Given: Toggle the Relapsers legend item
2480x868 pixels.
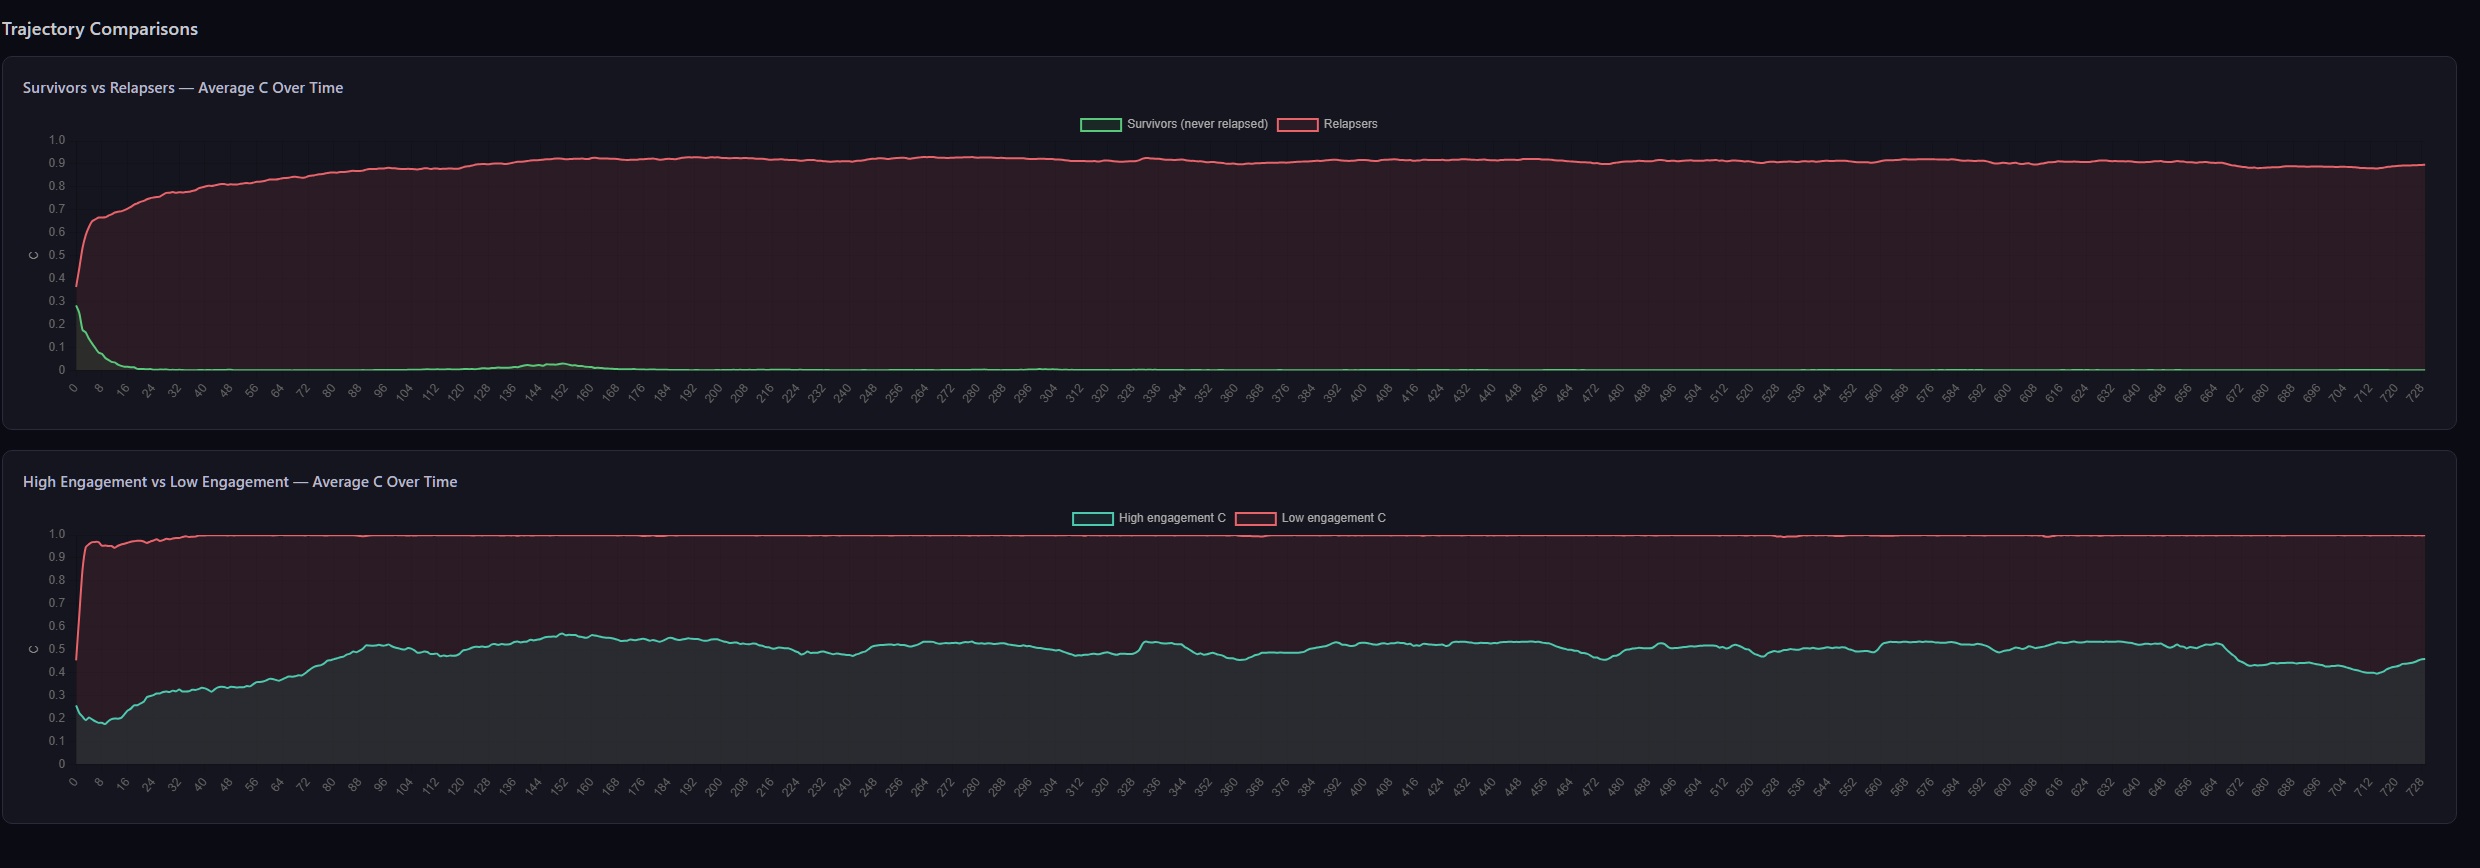Looking at the screenshot, I should 1327,125.
